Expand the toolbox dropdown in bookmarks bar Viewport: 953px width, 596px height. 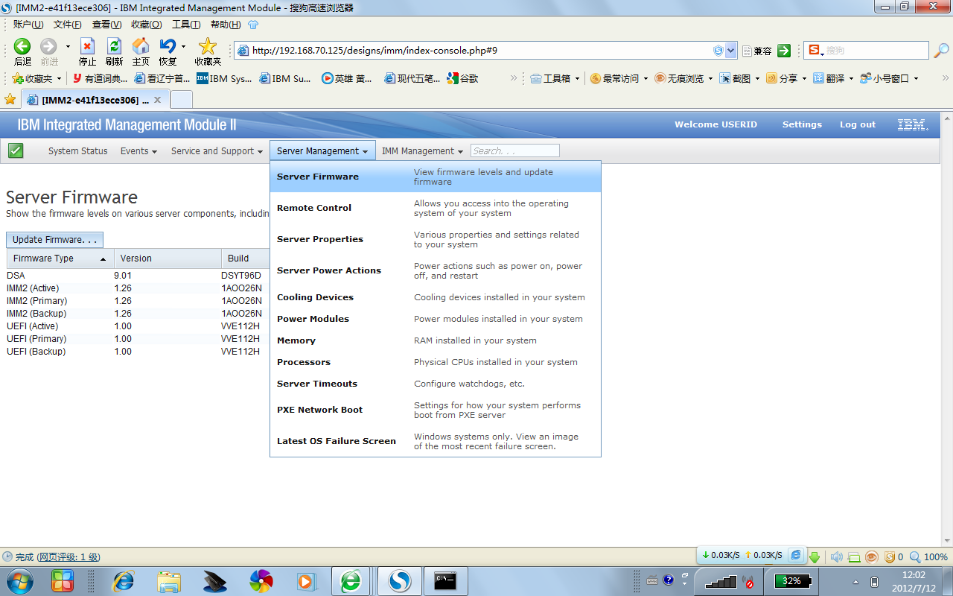(577, 78)
